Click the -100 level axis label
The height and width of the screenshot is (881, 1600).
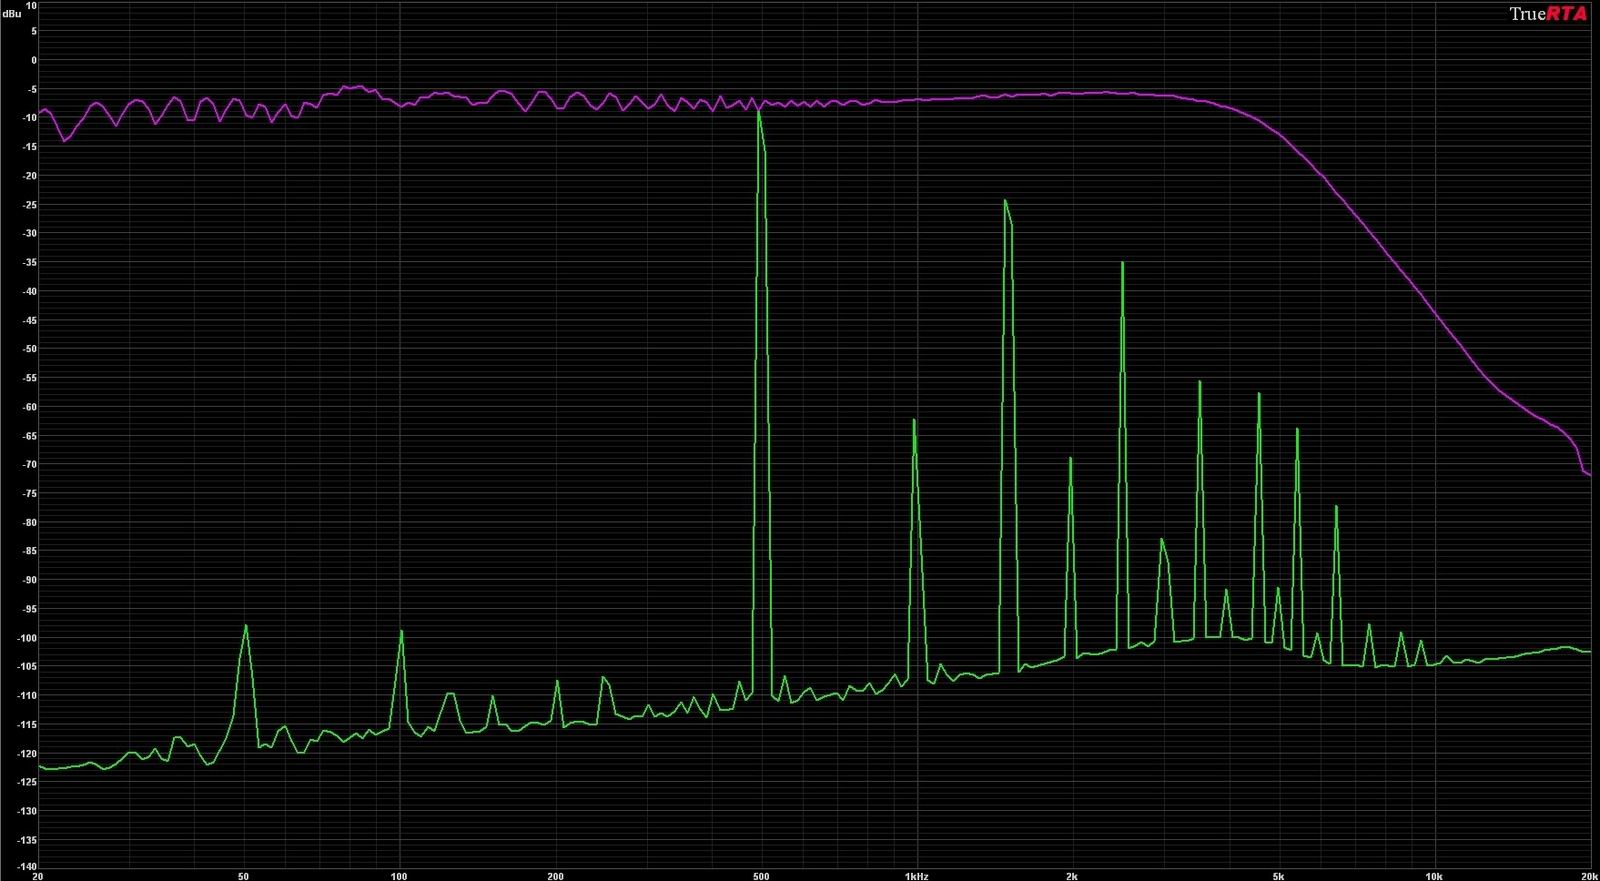[27, 638]
